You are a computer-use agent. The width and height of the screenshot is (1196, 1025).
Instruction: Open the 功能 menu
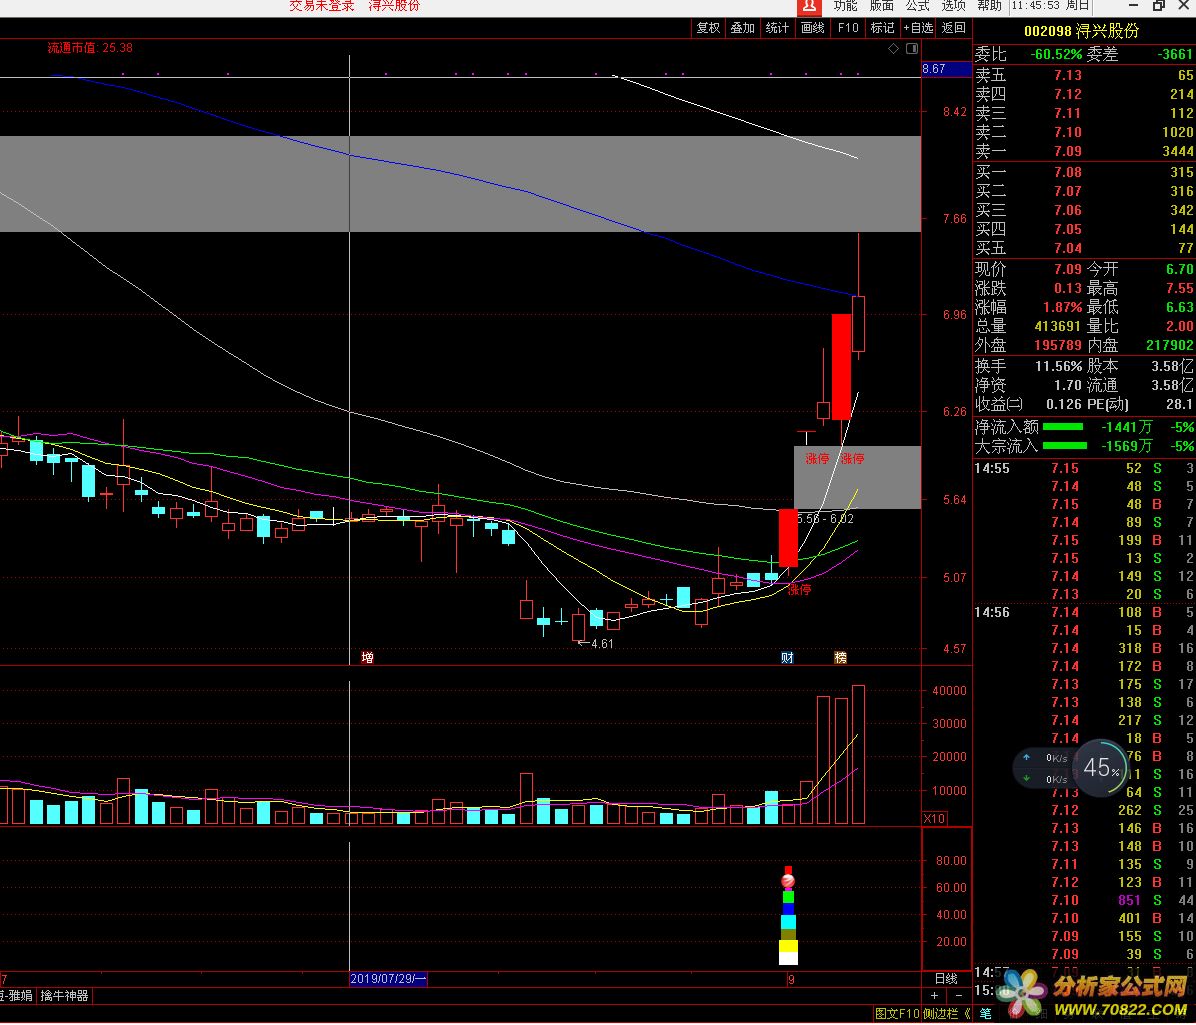pyautogui.click(x=845, y=6)
